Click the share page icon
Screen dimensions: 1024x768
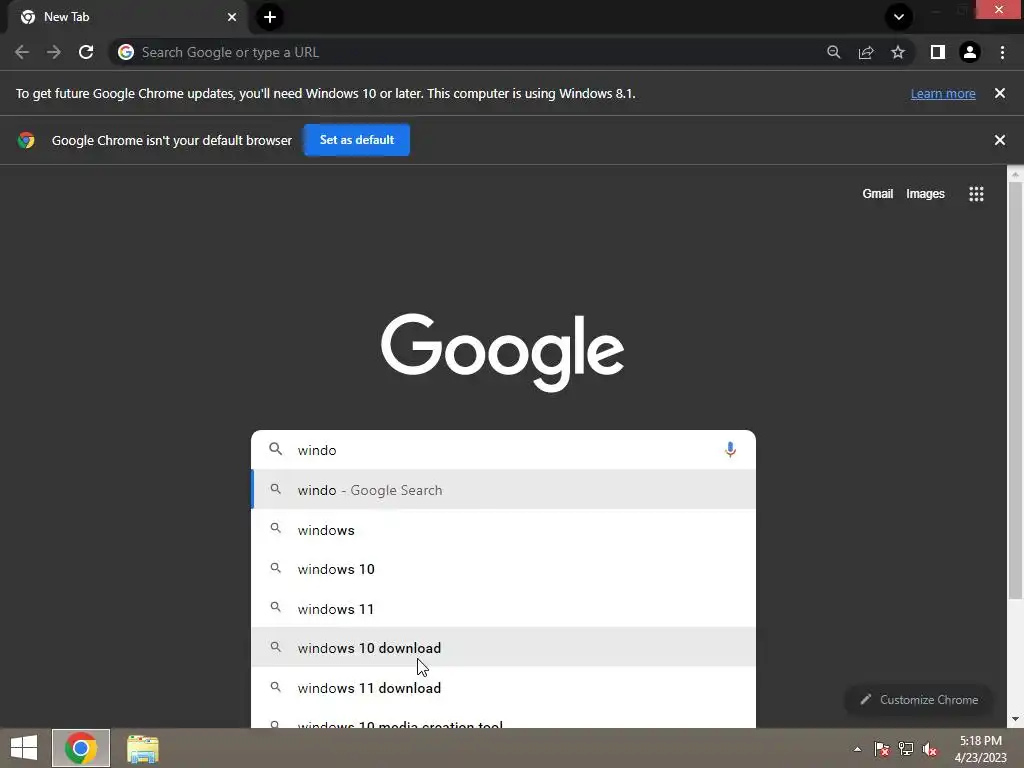tap(866, 52)
